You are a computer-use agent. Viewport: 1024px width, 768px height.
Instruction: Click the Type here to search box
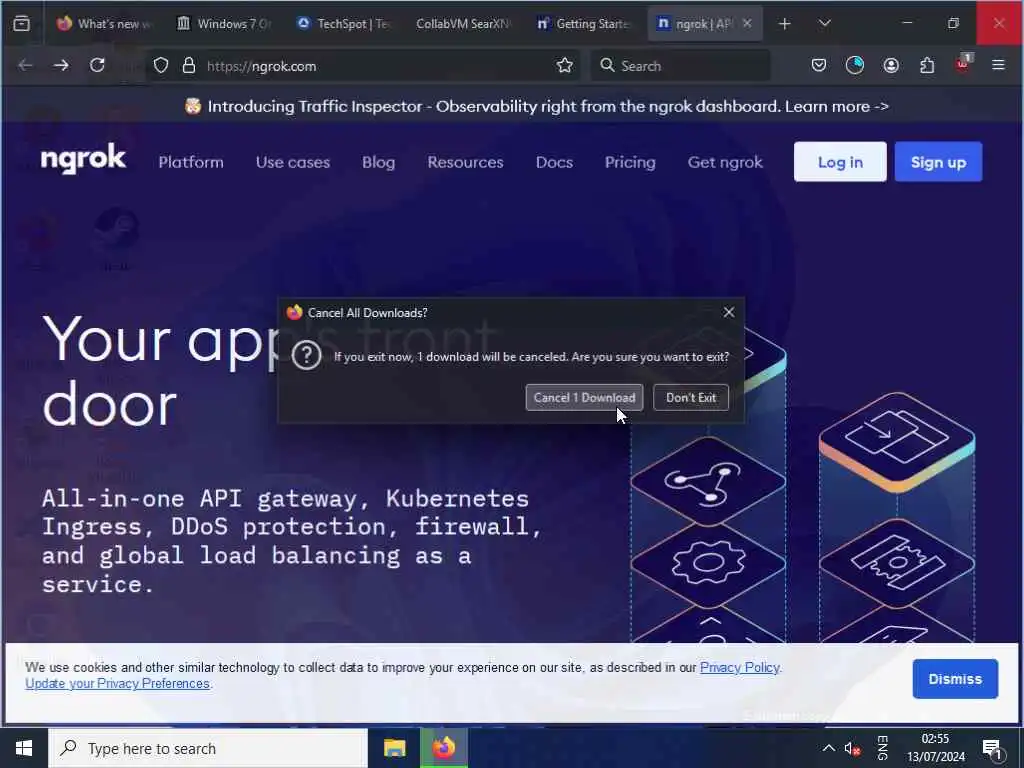tap(208, 748)
